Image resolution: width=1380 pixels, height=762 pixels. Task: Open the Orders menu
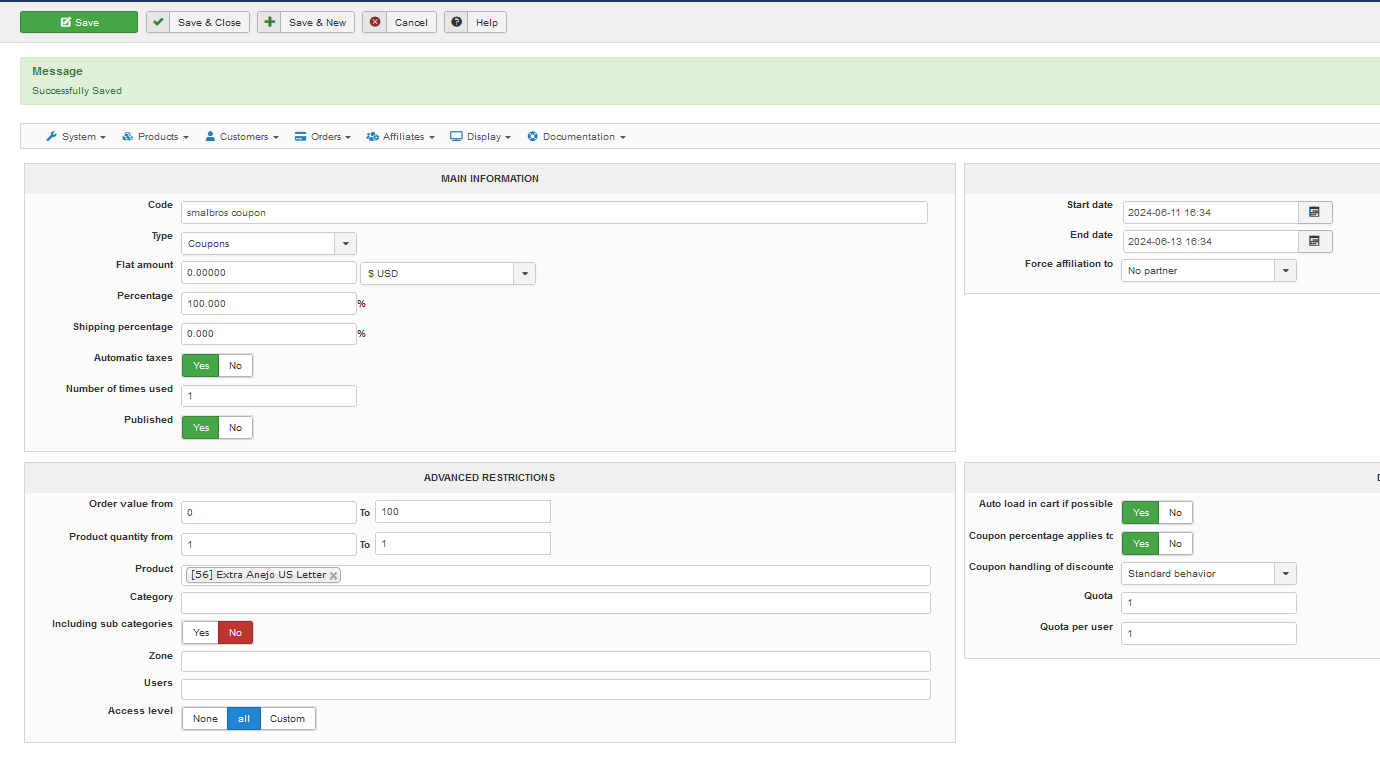click(x=323, y=137)
